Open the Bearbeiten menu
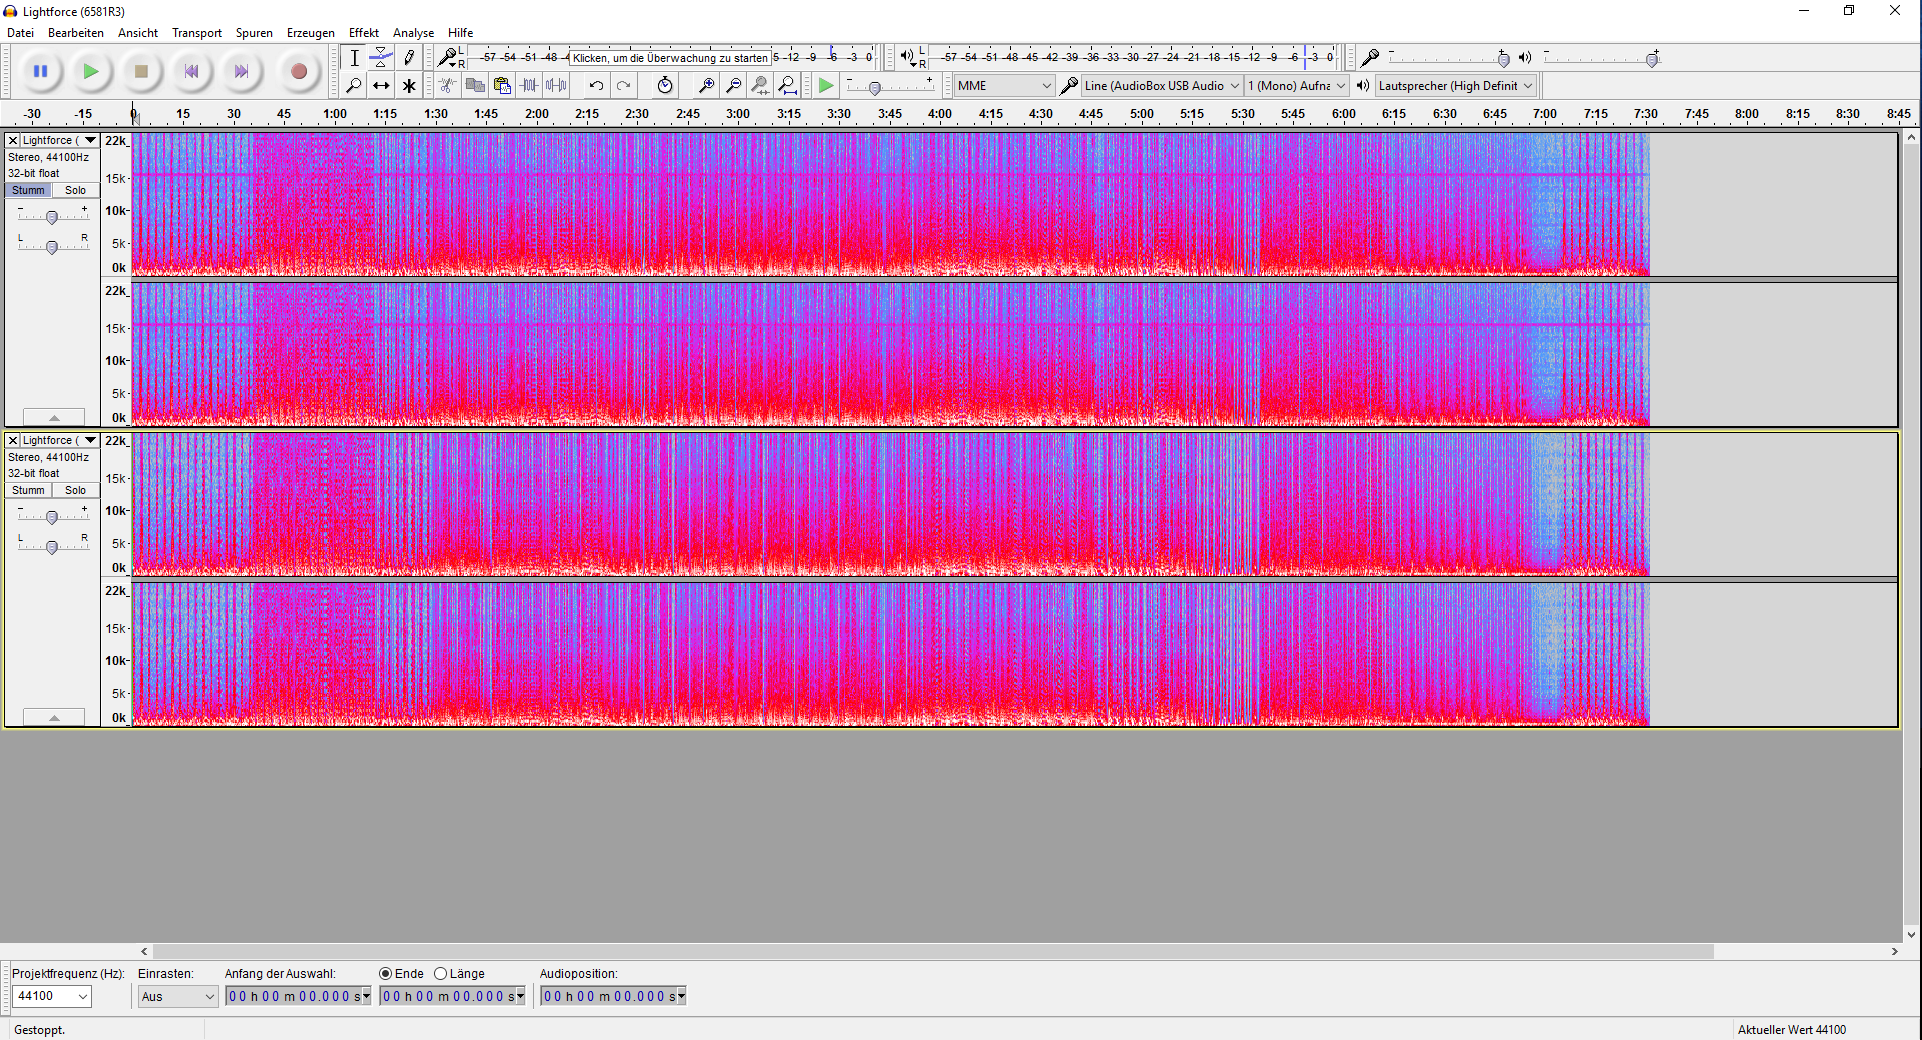Screen dimensions: 1922x1040 pyautogui.click(x=76, y=33)
